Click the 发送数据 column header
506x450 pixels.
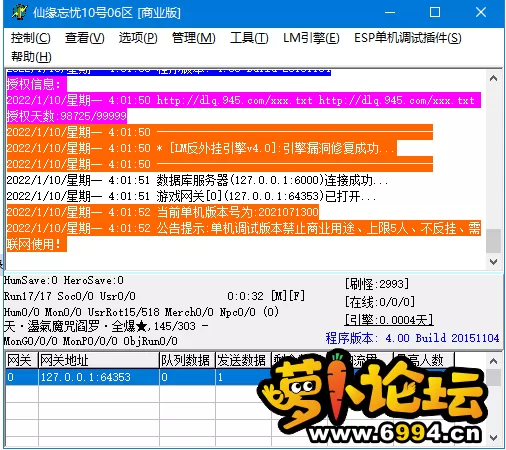(243, 360)
